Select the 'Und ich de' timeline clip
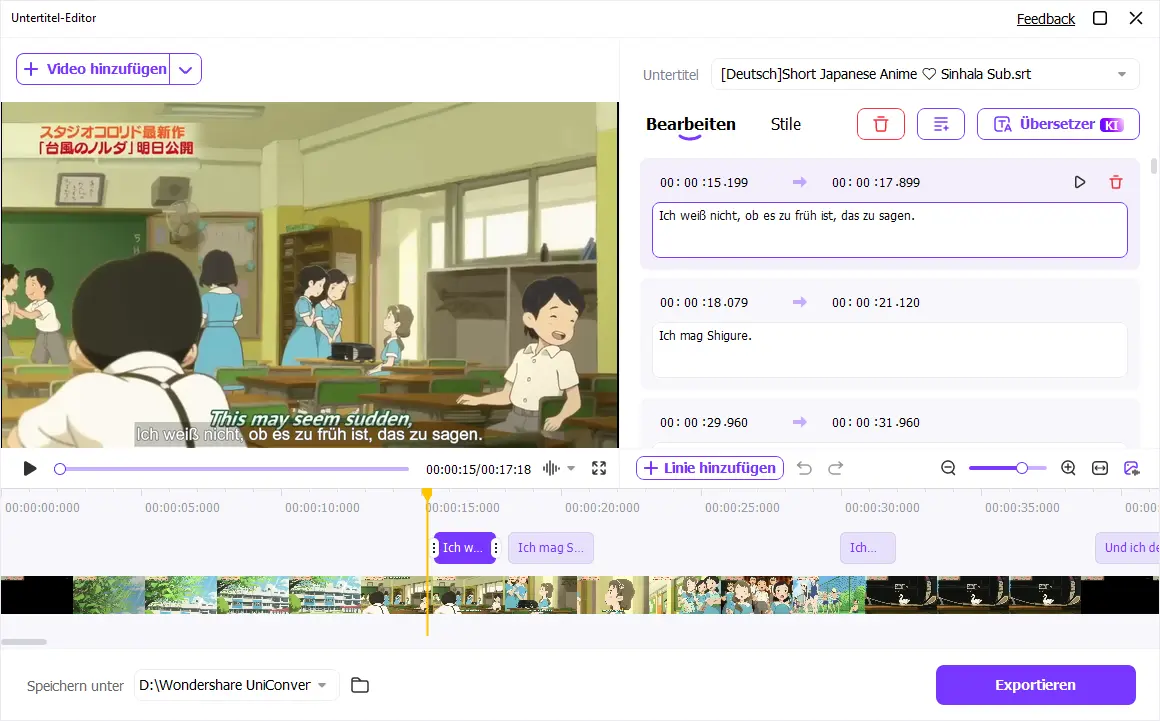The image size is (1160, 721). (x=1127, y=548)
